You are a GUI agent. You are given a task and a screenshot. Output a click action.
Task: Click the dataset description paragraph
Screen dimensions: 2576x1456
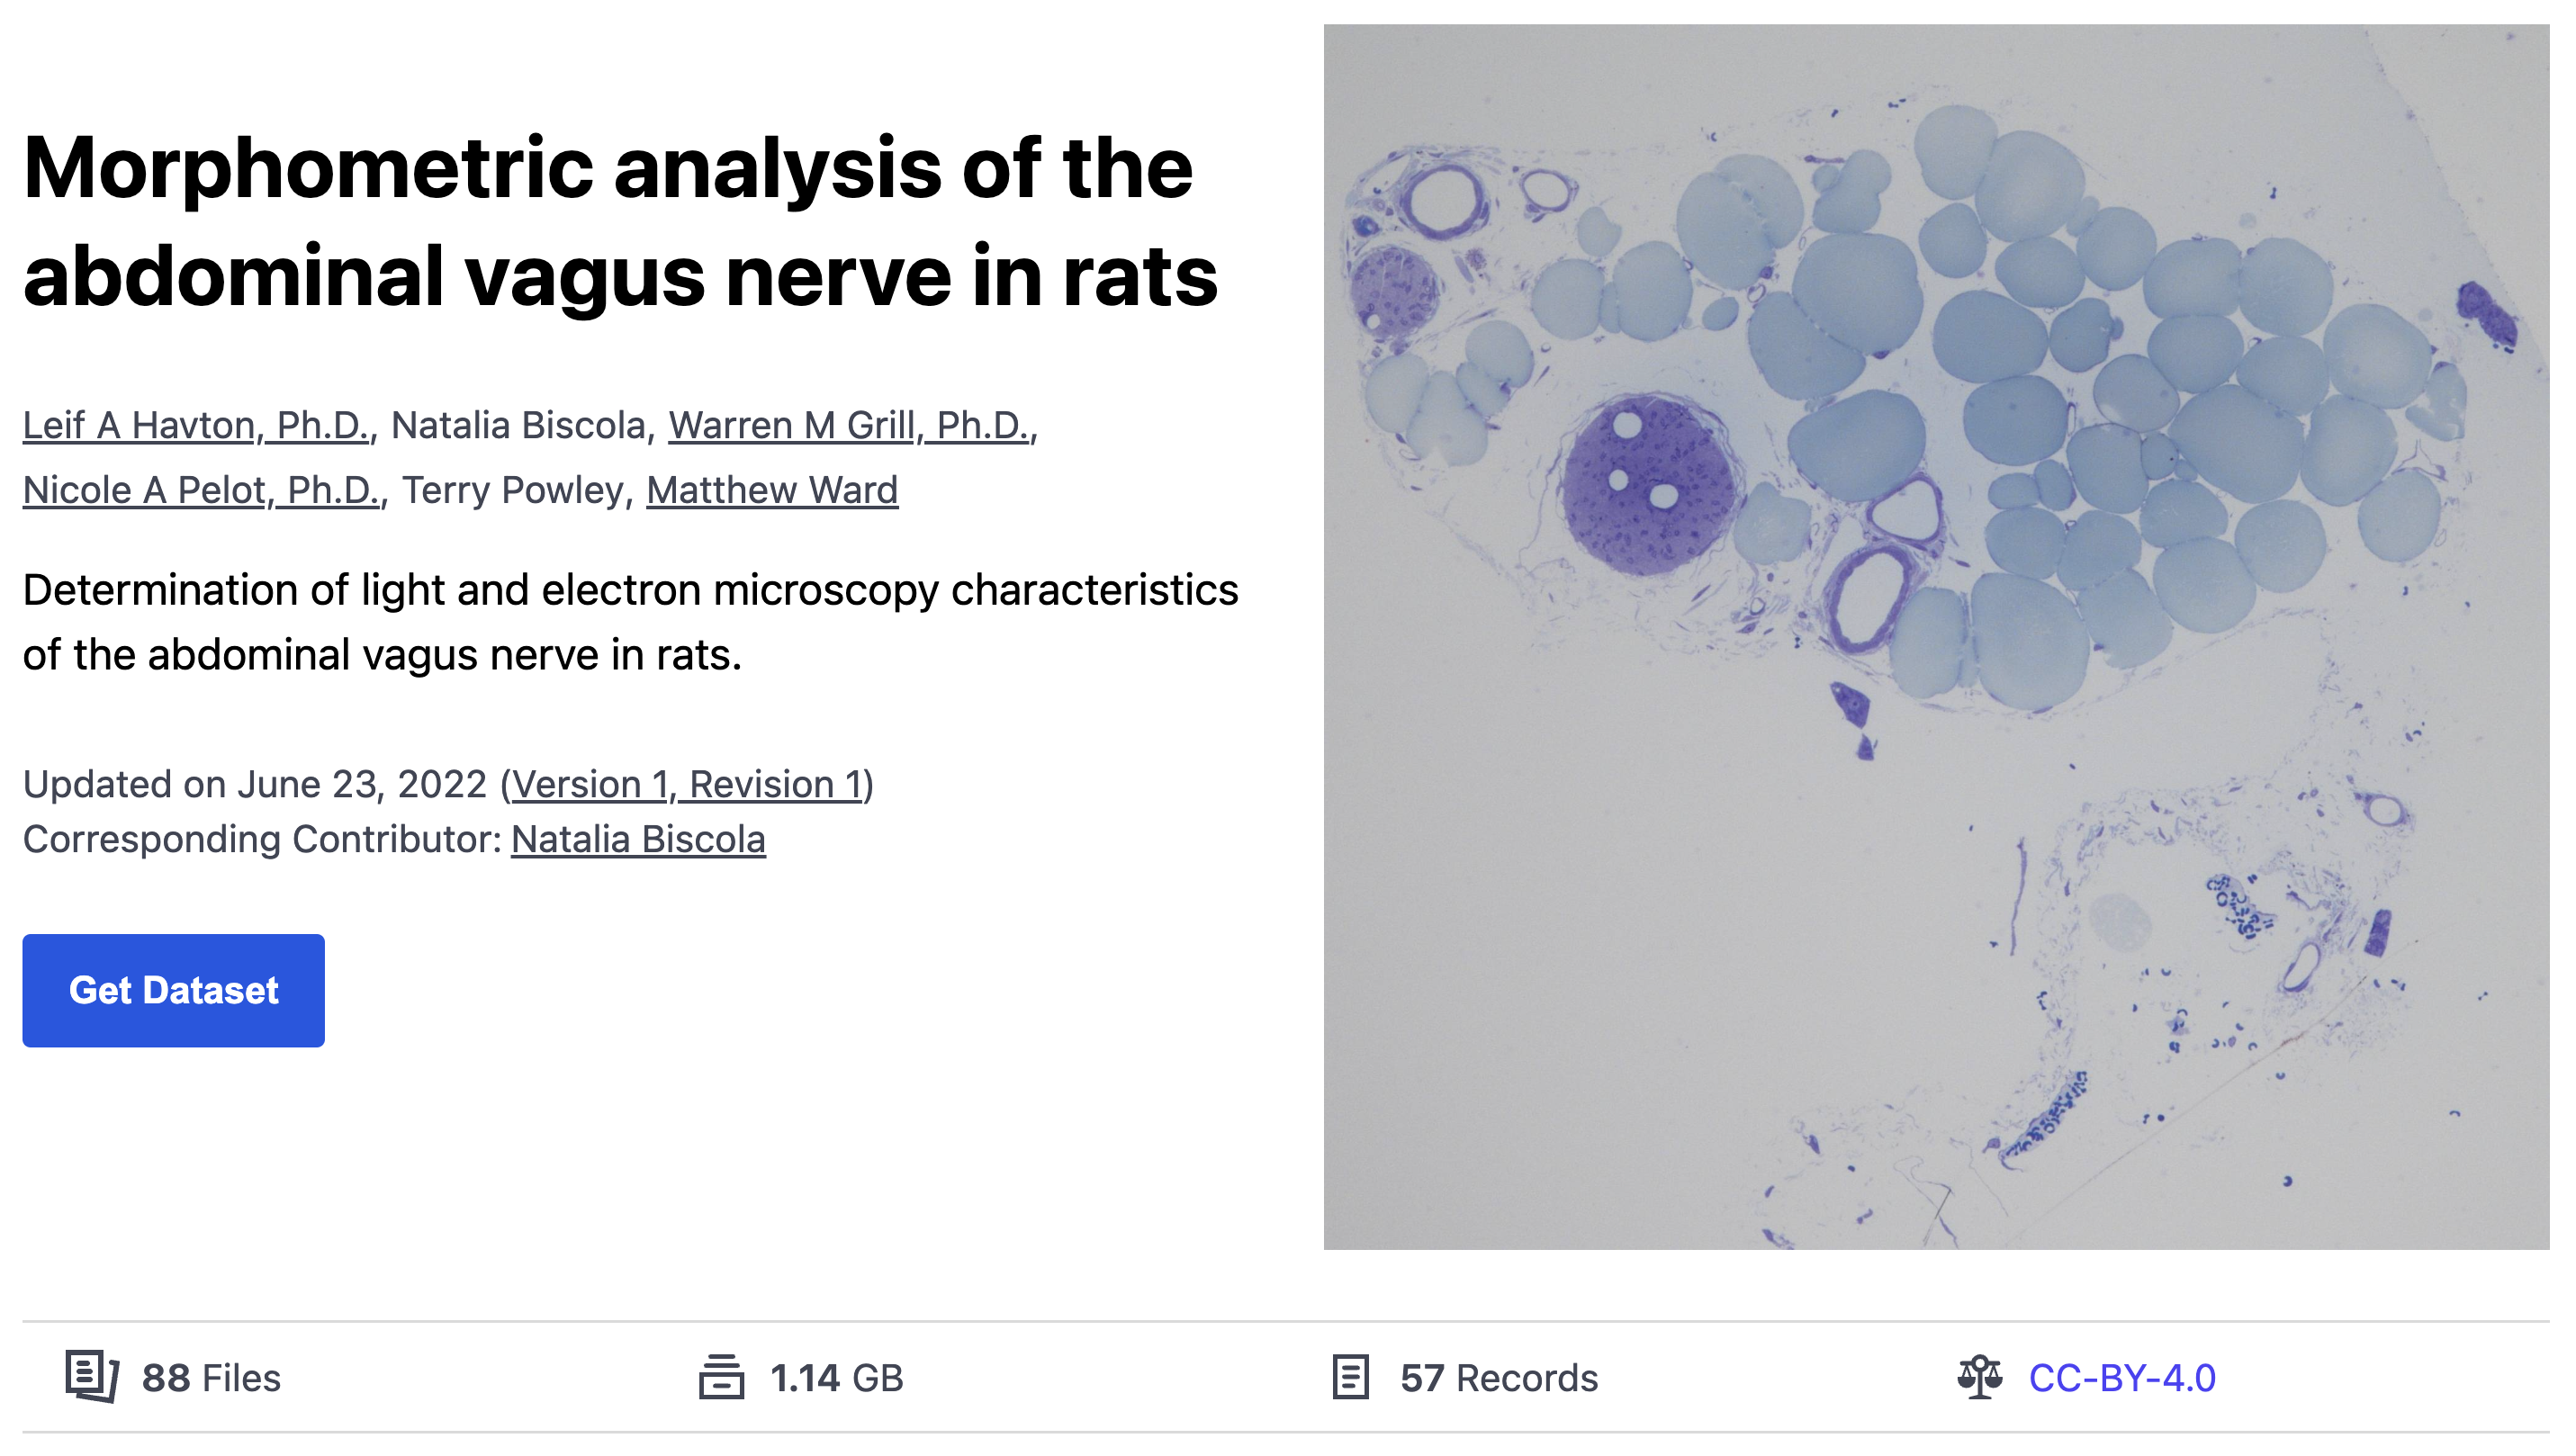click(x=630, y=622)
